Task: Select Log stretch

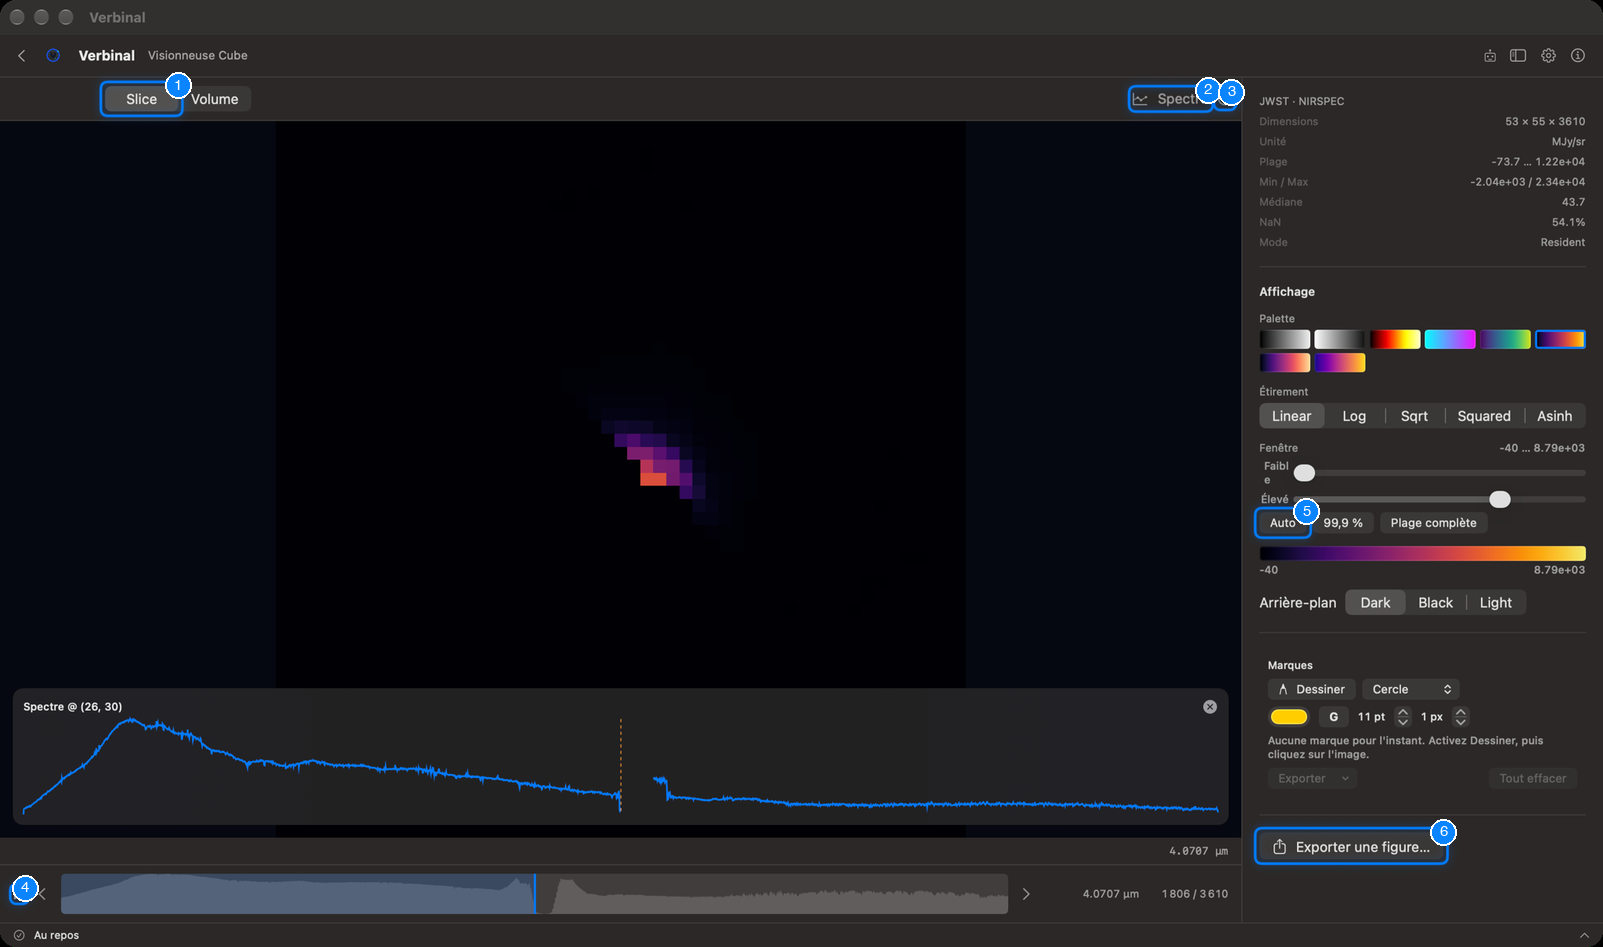Action: pyautogui.click(x=1354, y=416)
